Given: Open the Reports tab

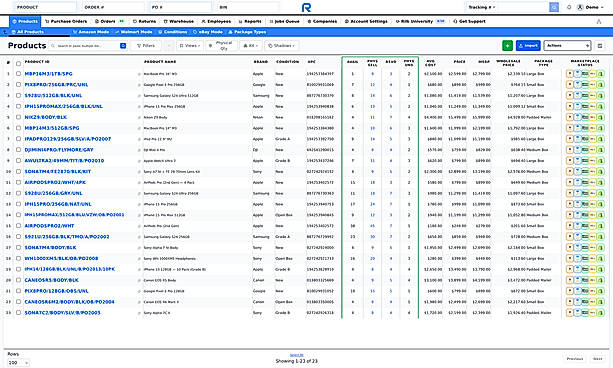Looking at the screenshot, I should tap(250, 22).
